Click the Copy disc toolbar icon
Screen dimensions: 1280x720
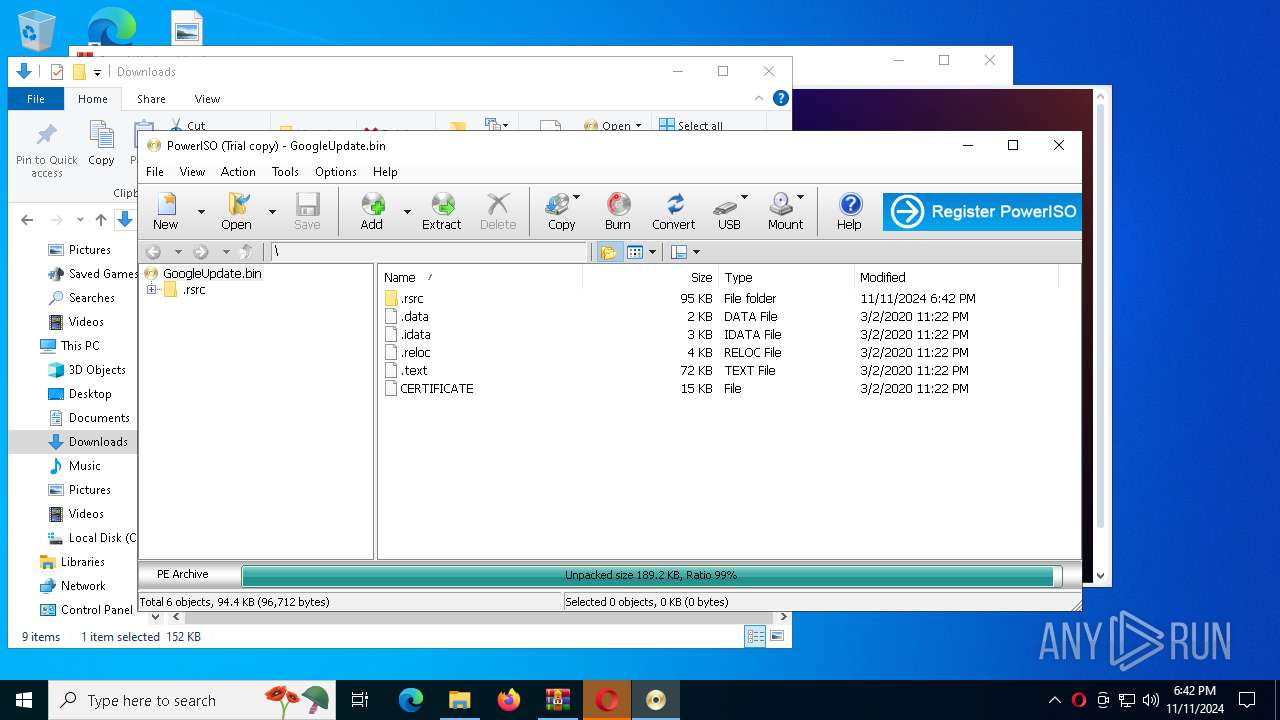pyautogui.click(x=560, y=212)
